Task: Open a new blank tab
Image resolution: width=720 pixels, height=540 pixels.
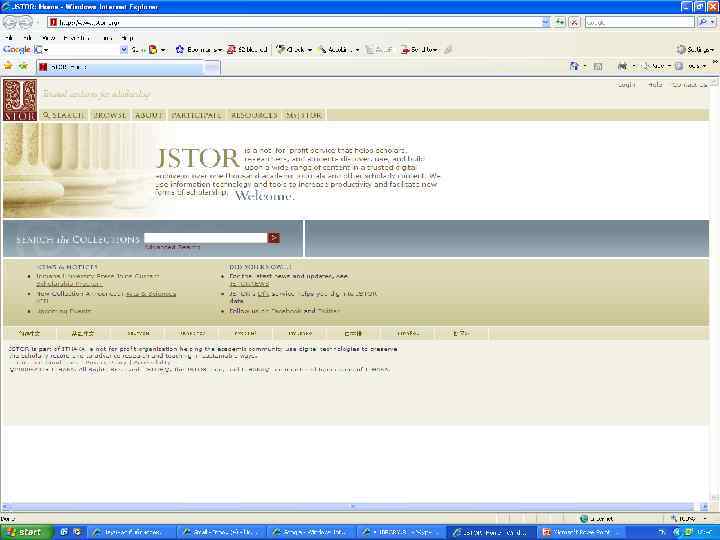Action: (x=212, y=67)
